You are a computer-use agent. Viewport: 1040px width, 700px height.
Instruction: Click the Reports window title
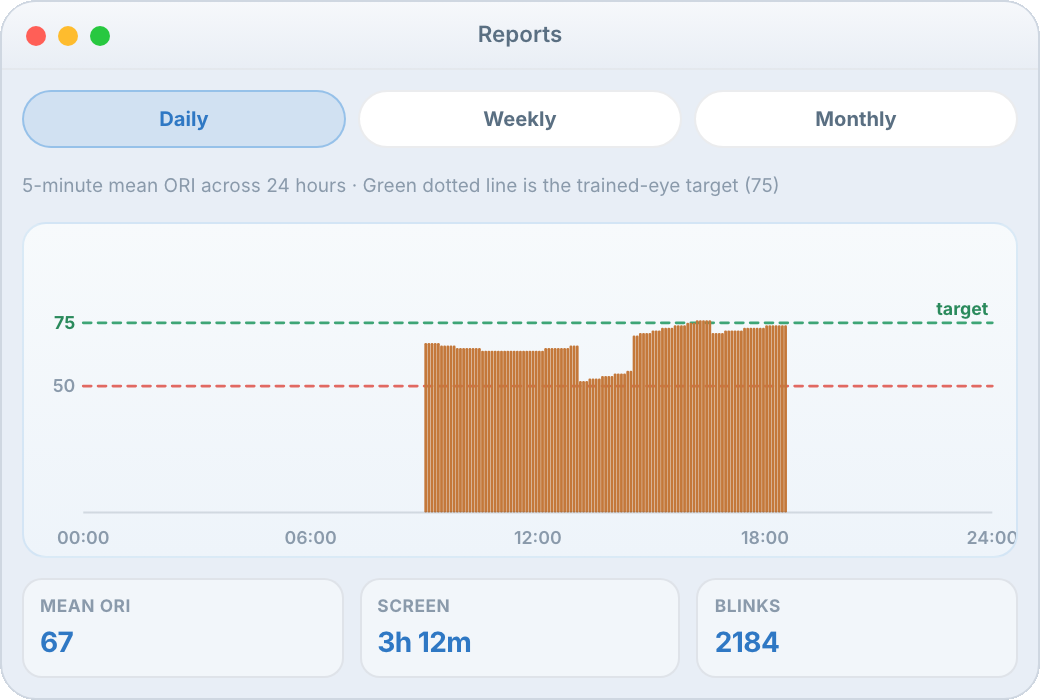(519, 35)
